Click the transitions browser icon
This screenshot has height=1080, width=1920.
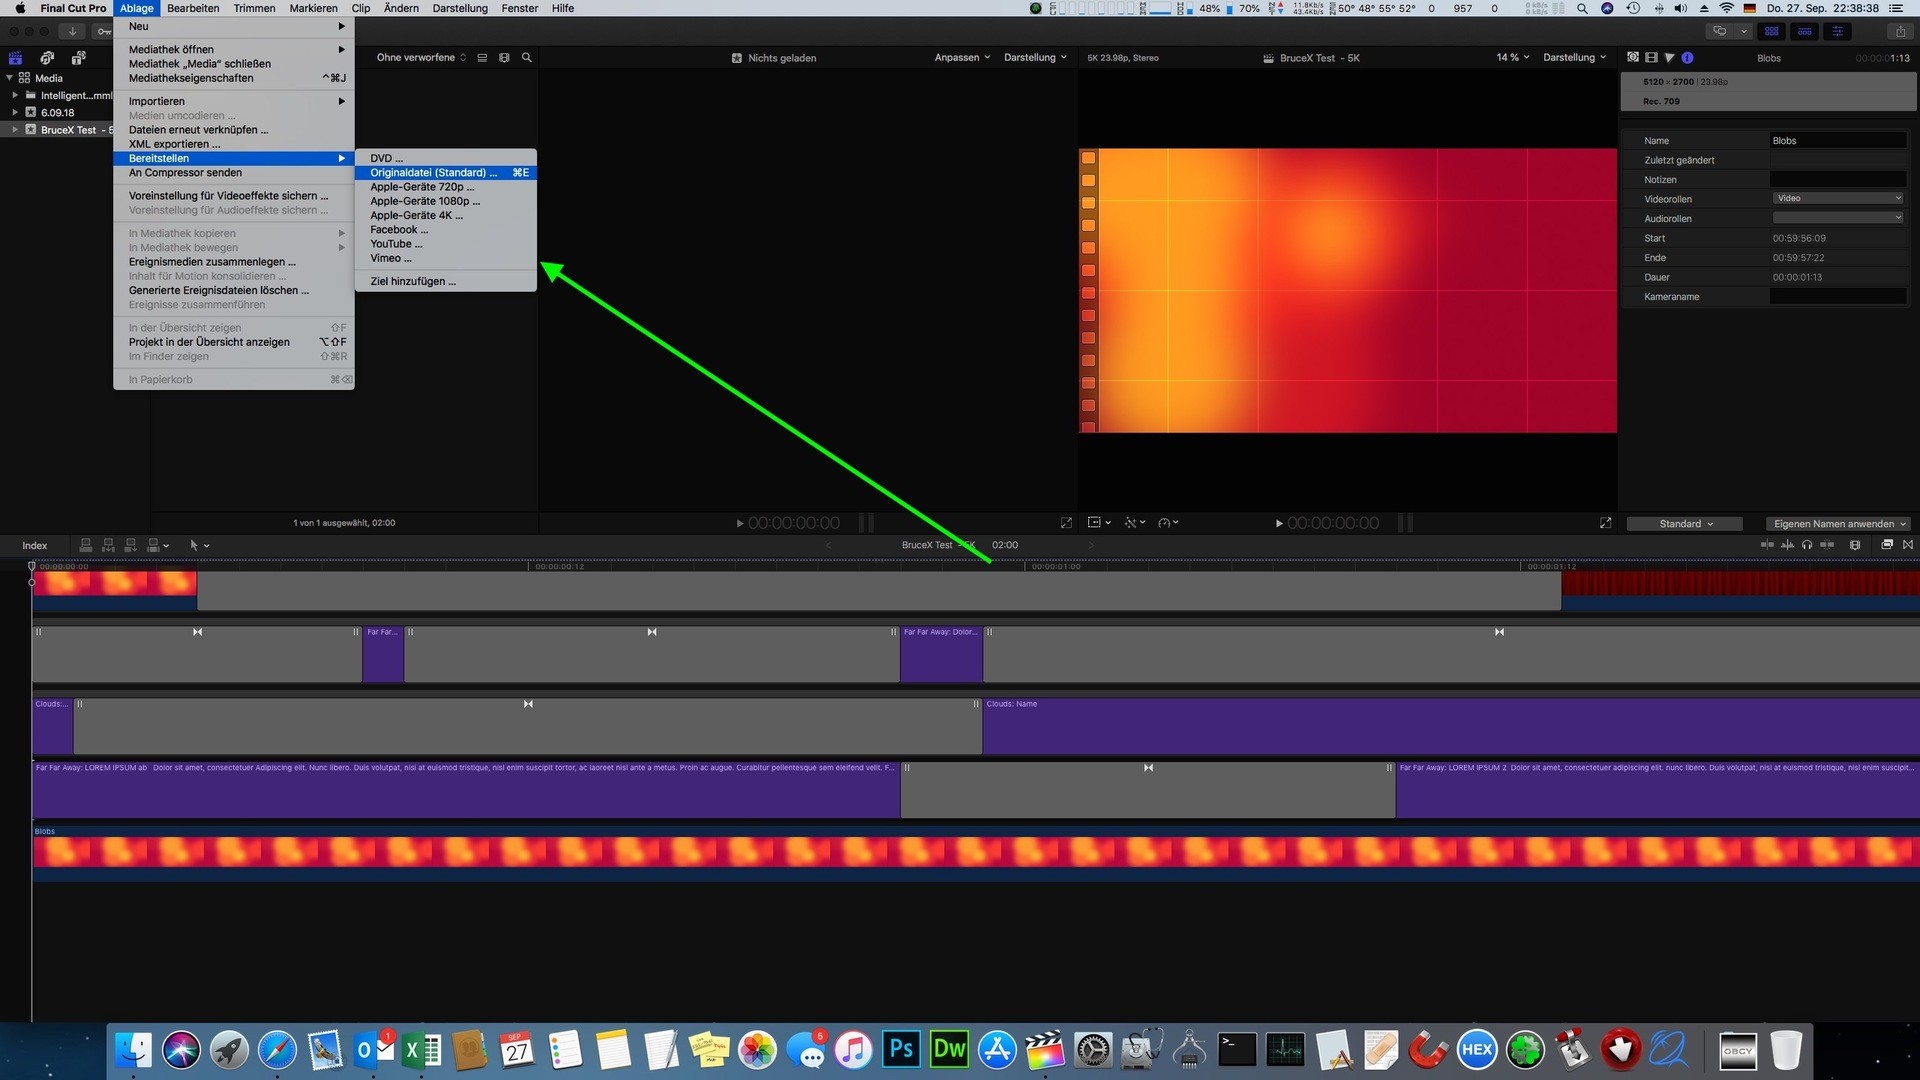coord(1908,545)
